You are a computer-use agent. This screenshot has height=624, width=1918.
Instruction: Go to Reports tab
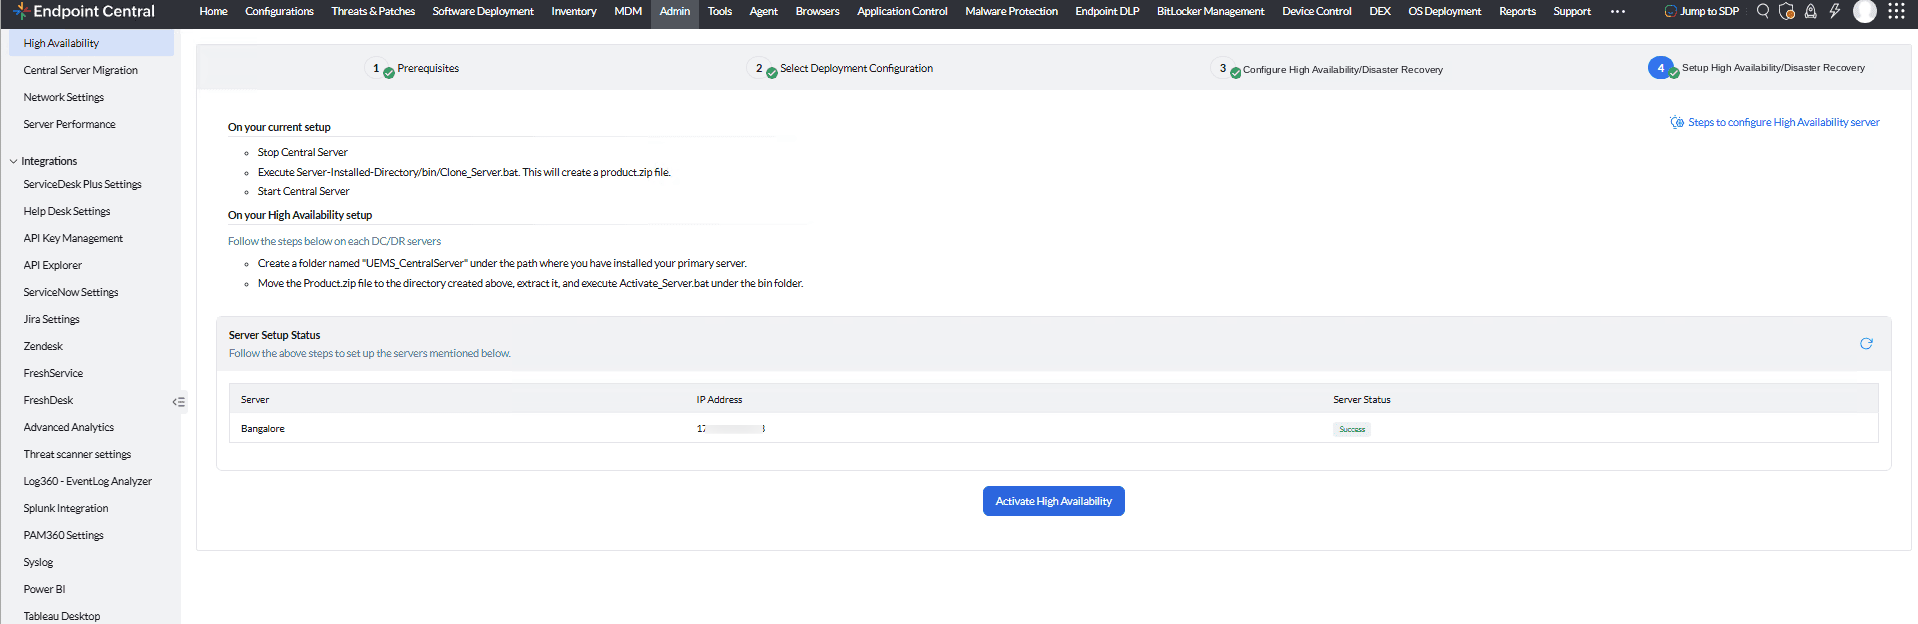coord(1517,11)
